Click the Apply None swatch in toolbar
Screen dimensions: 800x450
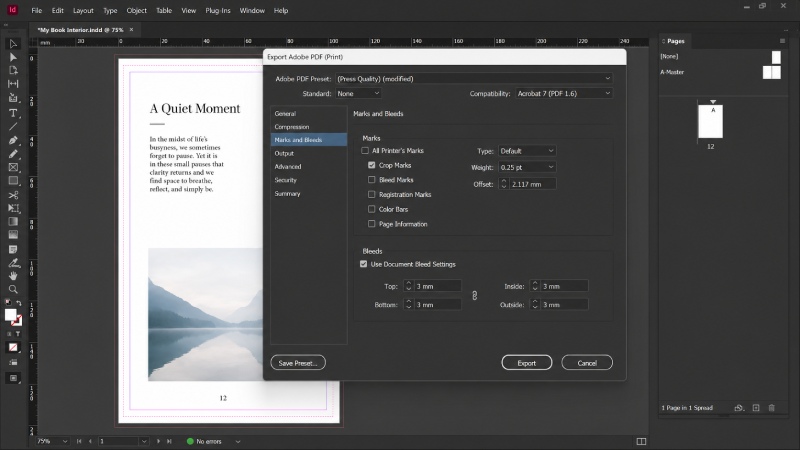click(13, 347)
